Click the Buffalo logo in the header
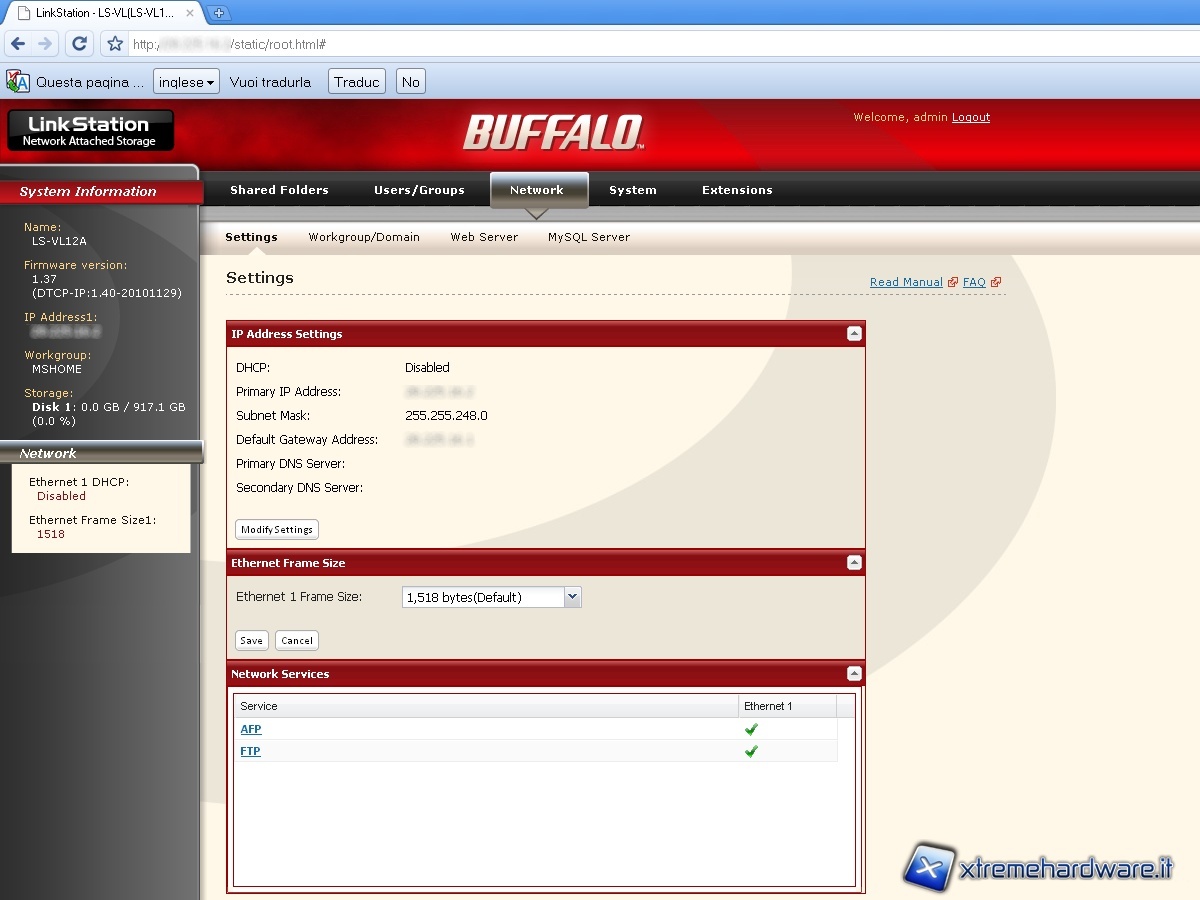 (x=552, y=132)
